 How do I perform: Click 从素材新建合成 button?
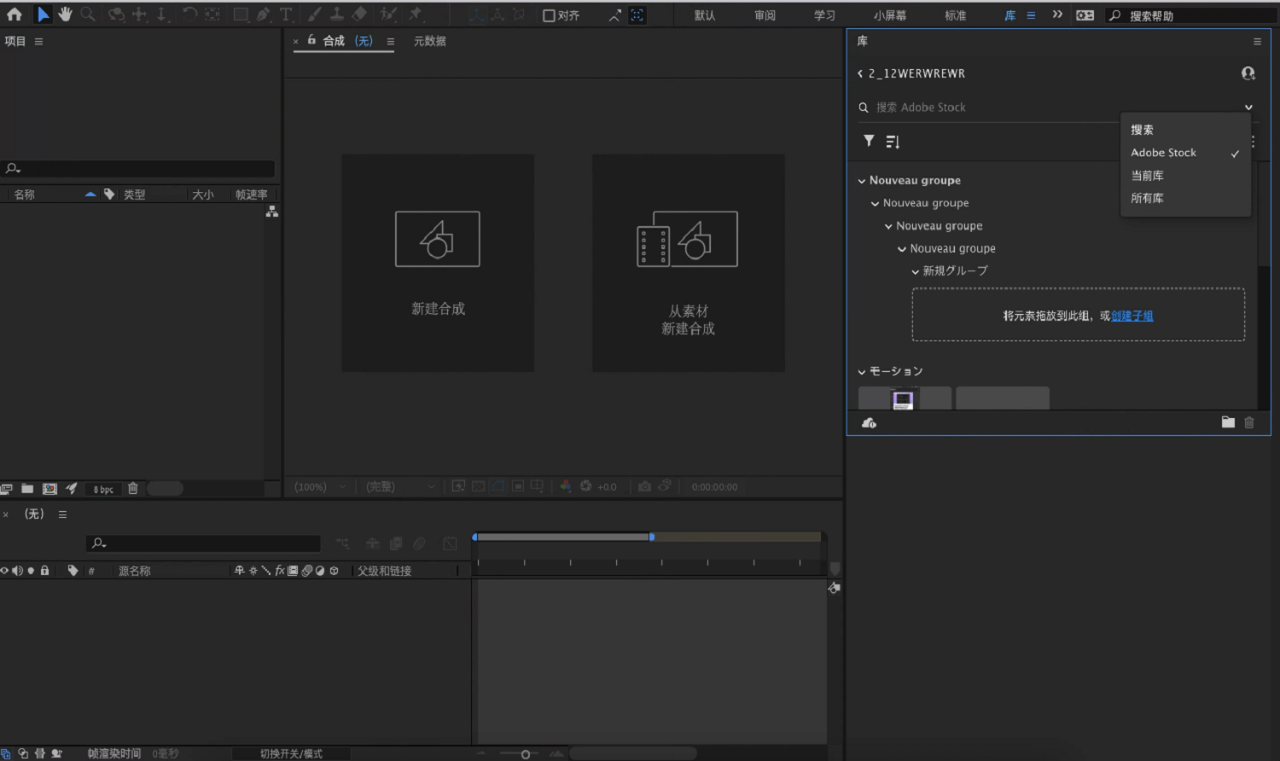point(688,263)
